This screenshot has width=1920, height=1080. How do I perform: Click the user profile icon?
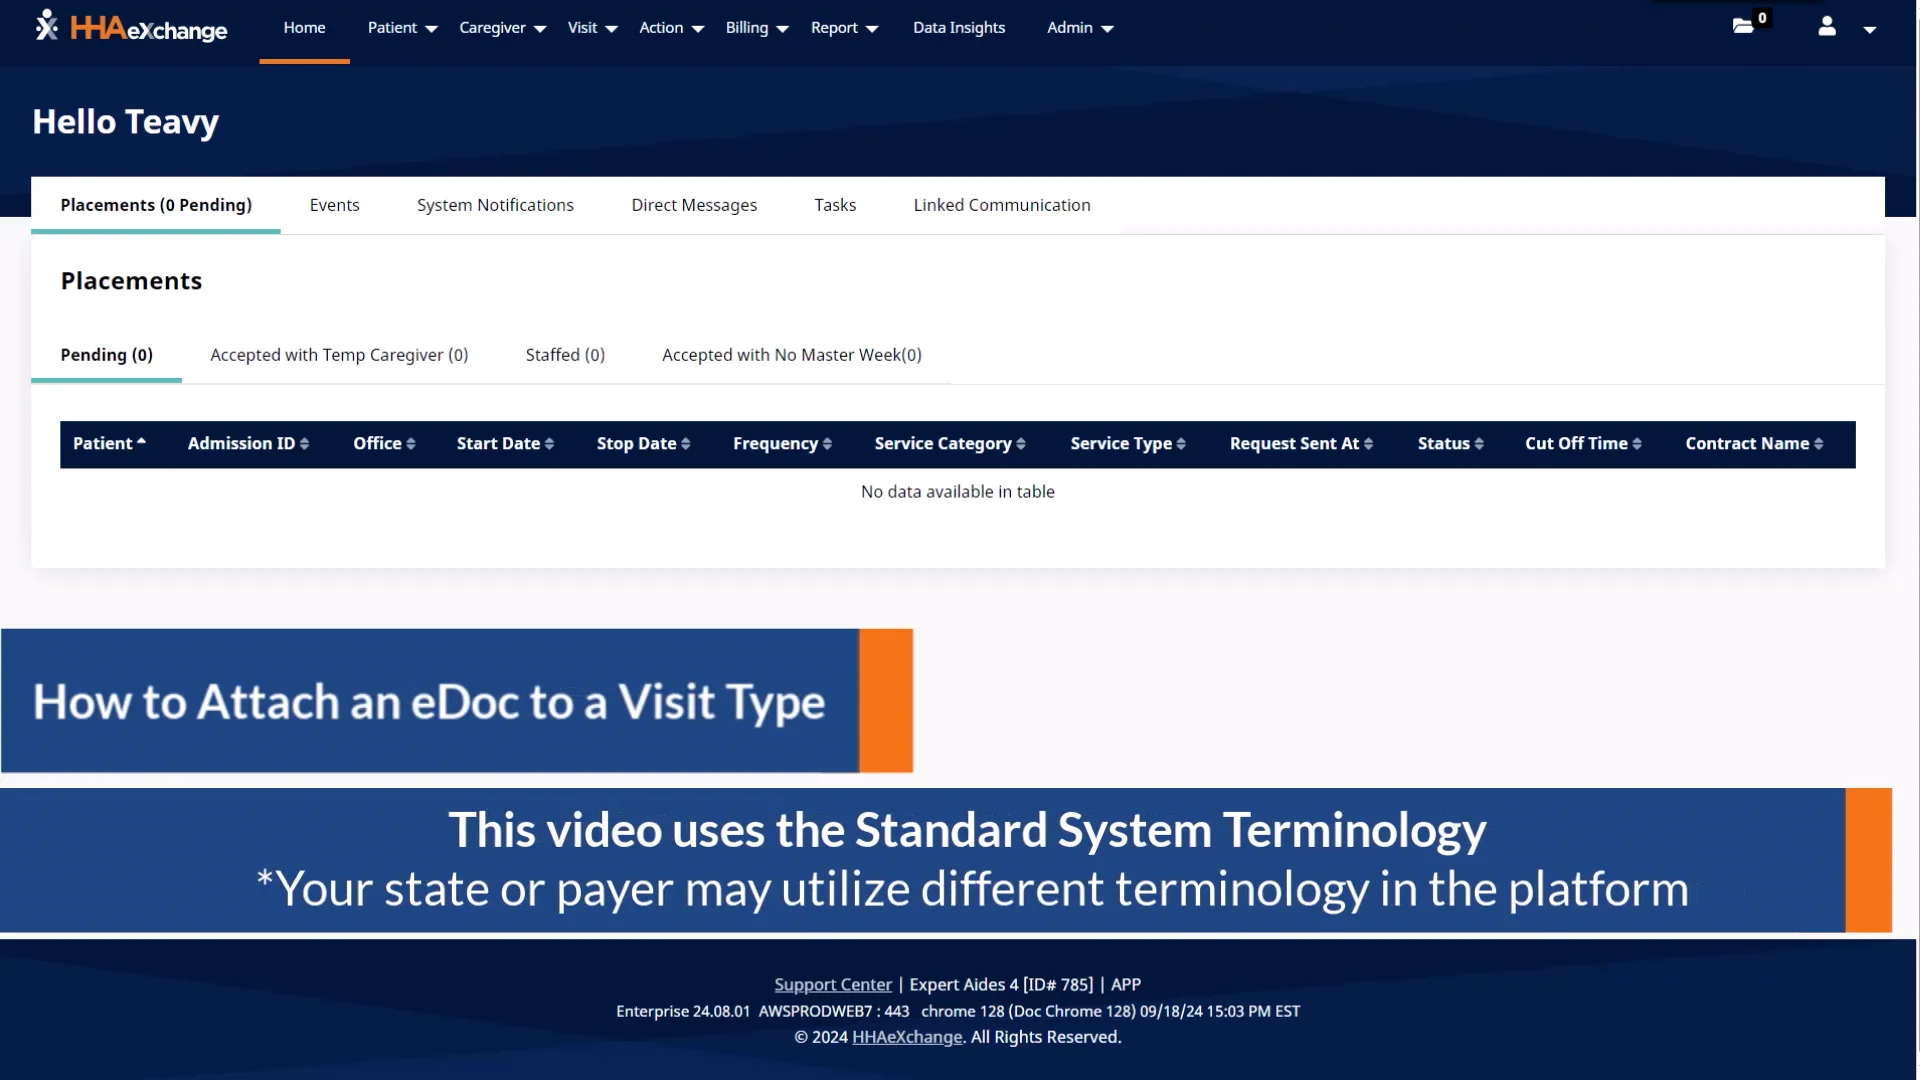coord(1826,28)
